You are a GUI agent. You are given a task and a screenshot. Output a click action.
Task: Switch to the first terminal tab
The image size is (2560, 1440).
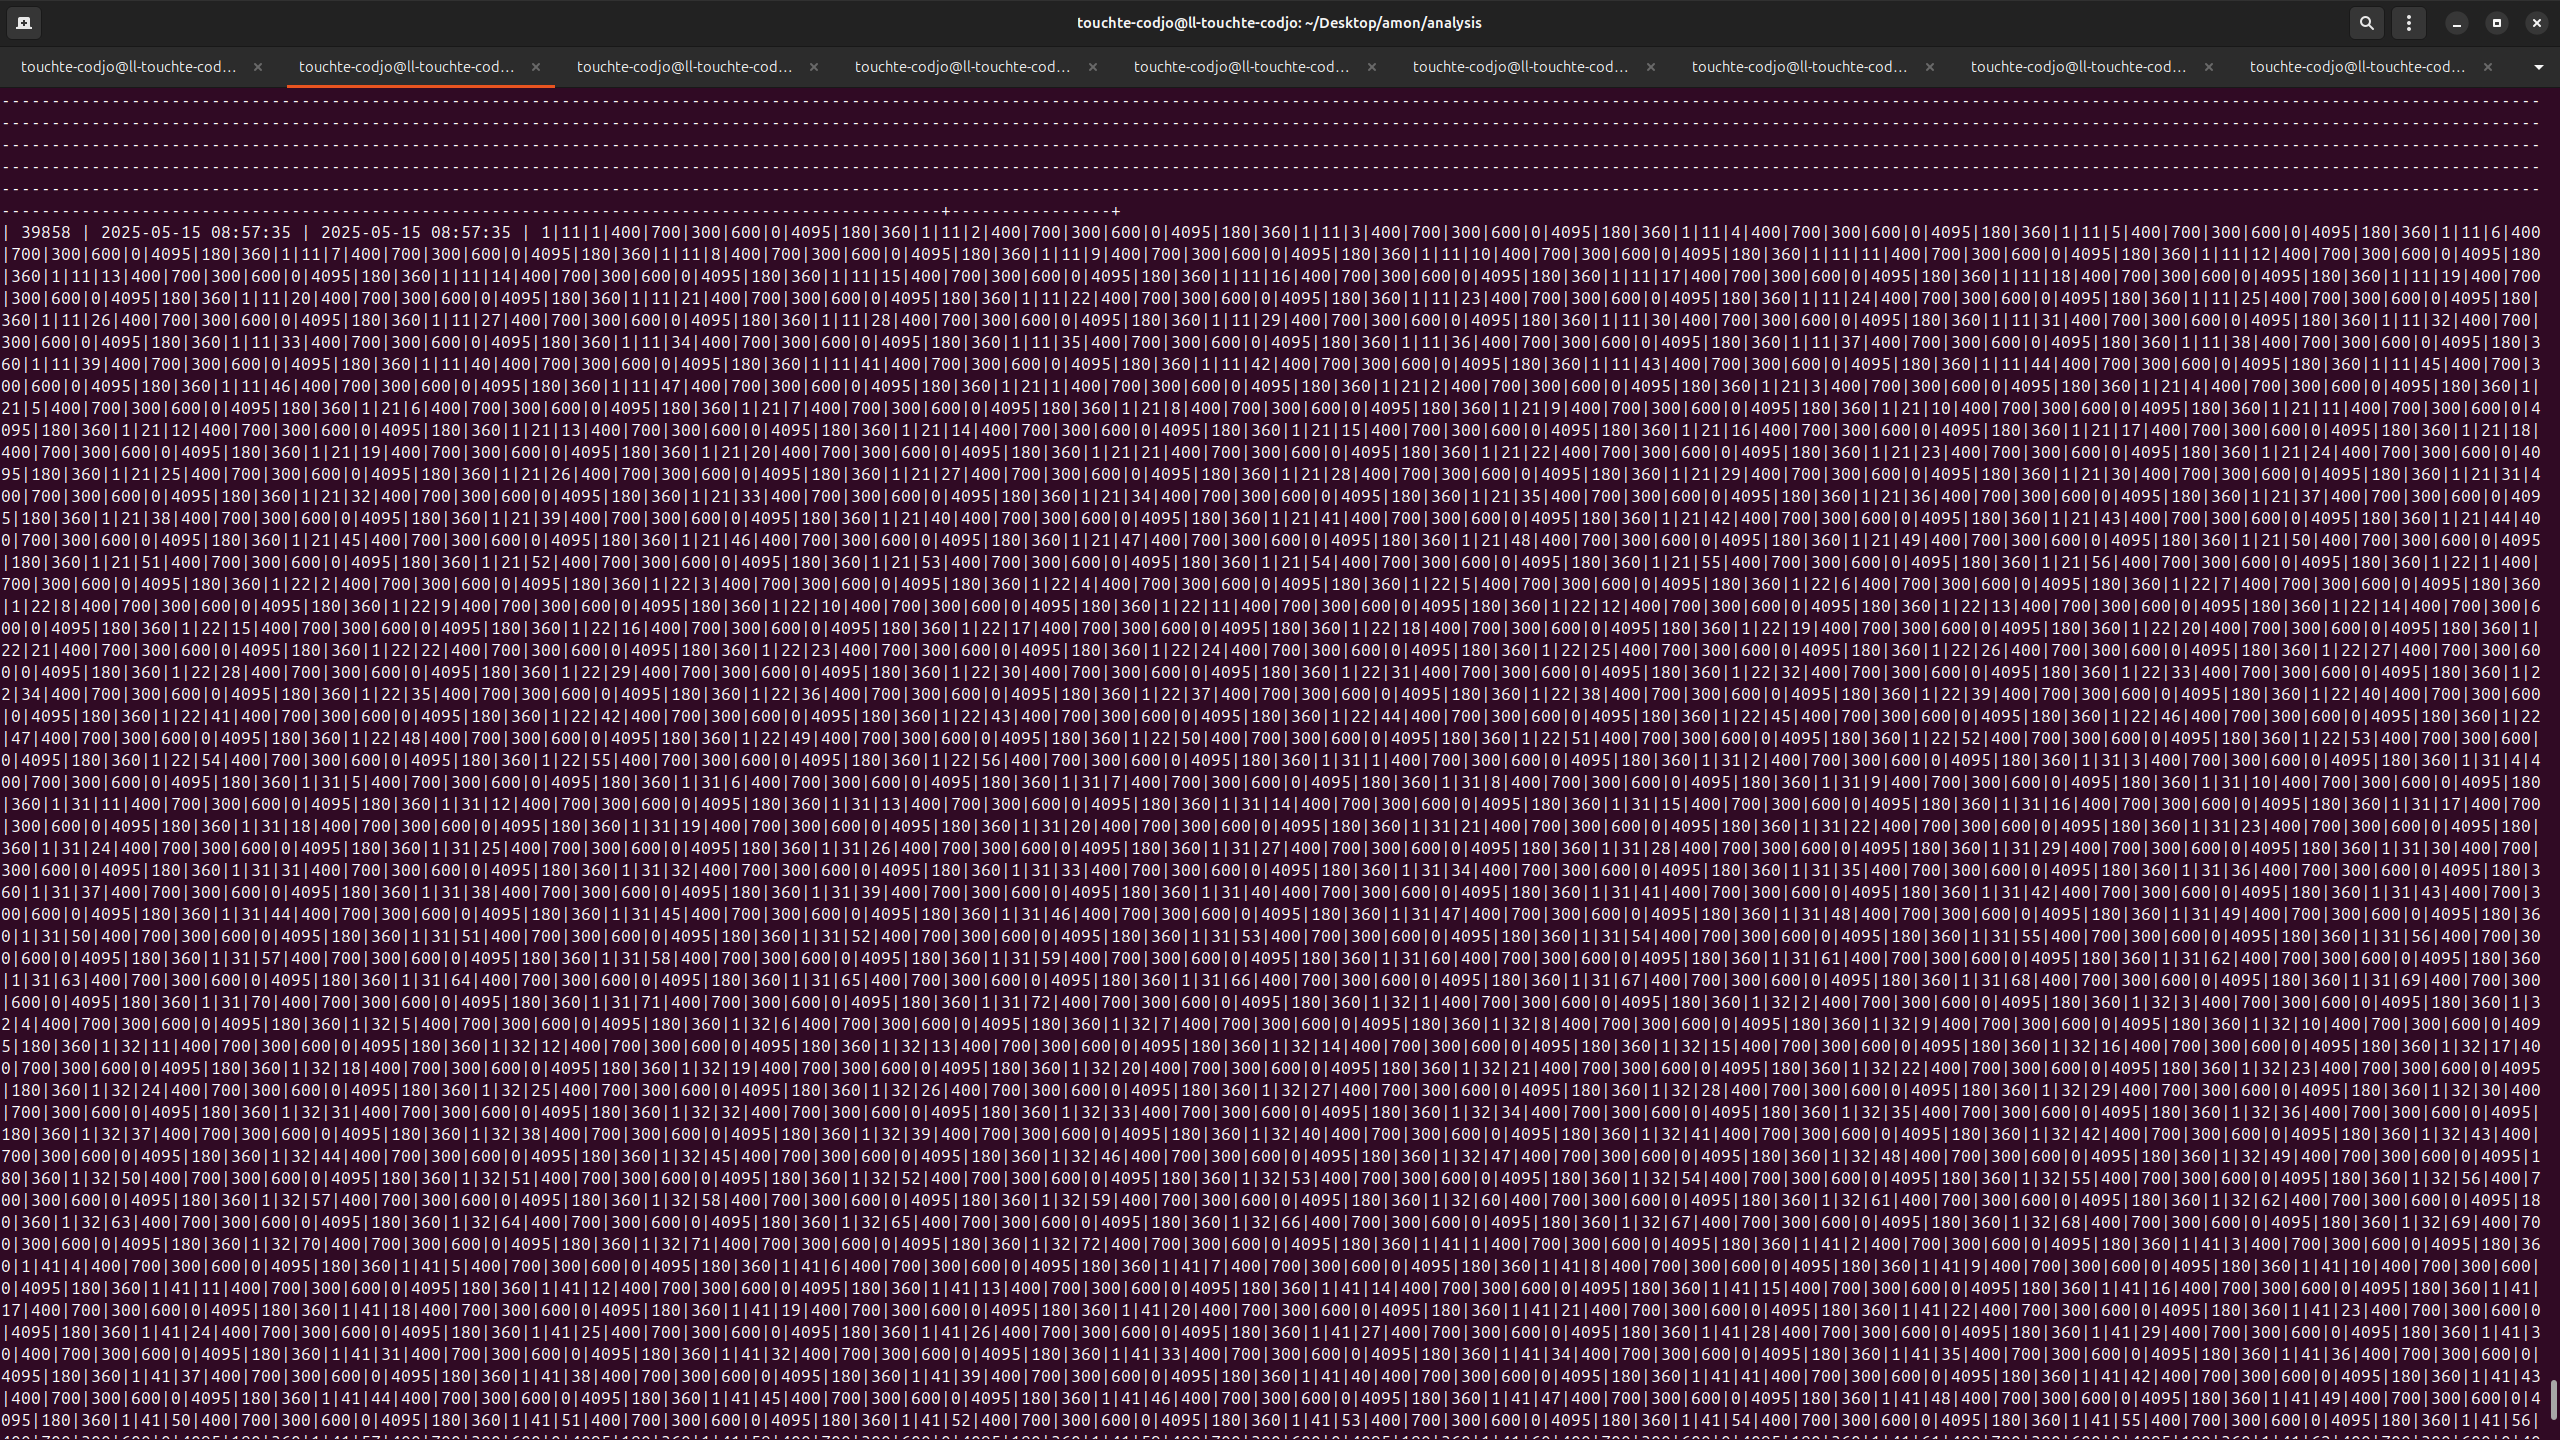(x=128, y=67)
